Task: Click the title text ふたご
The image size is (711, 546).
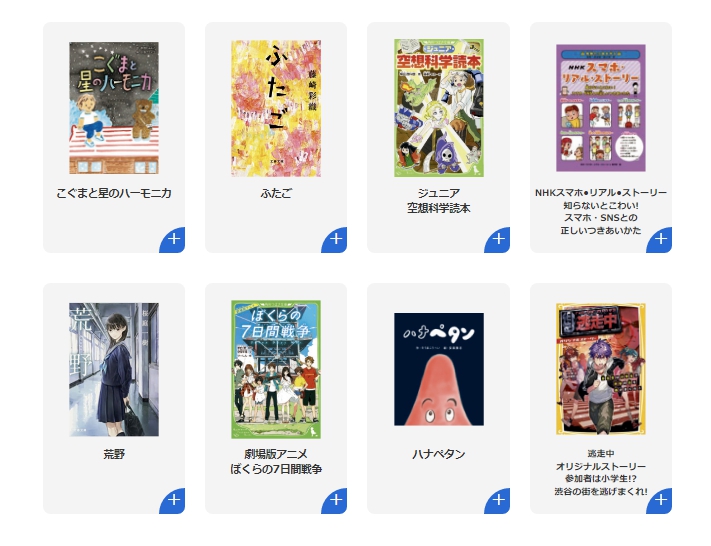Action: (276, 194)
